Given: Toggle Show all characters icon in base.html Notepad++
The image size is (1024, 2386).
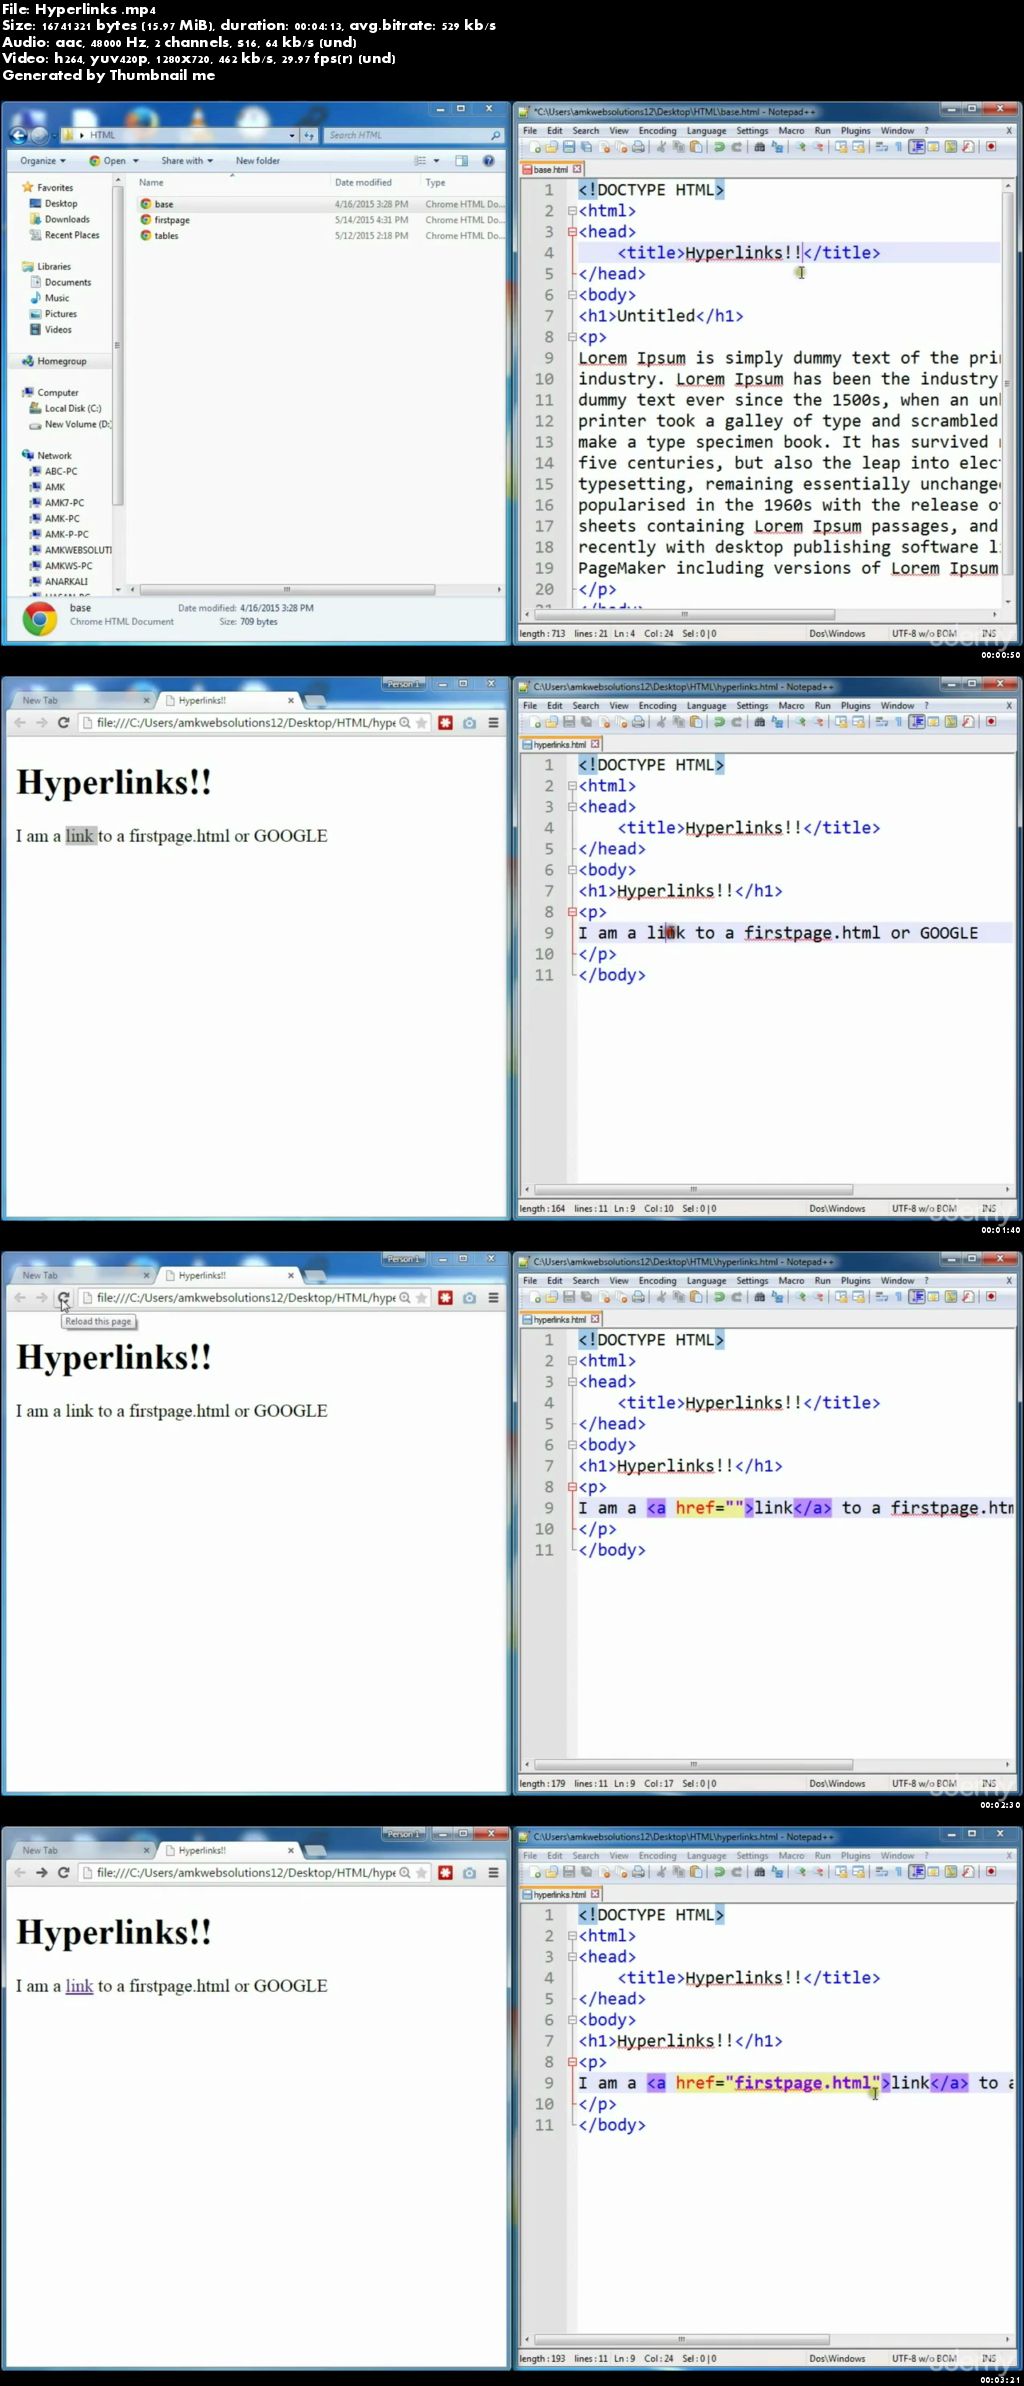Looking at the screenshot, I should 898,147.
